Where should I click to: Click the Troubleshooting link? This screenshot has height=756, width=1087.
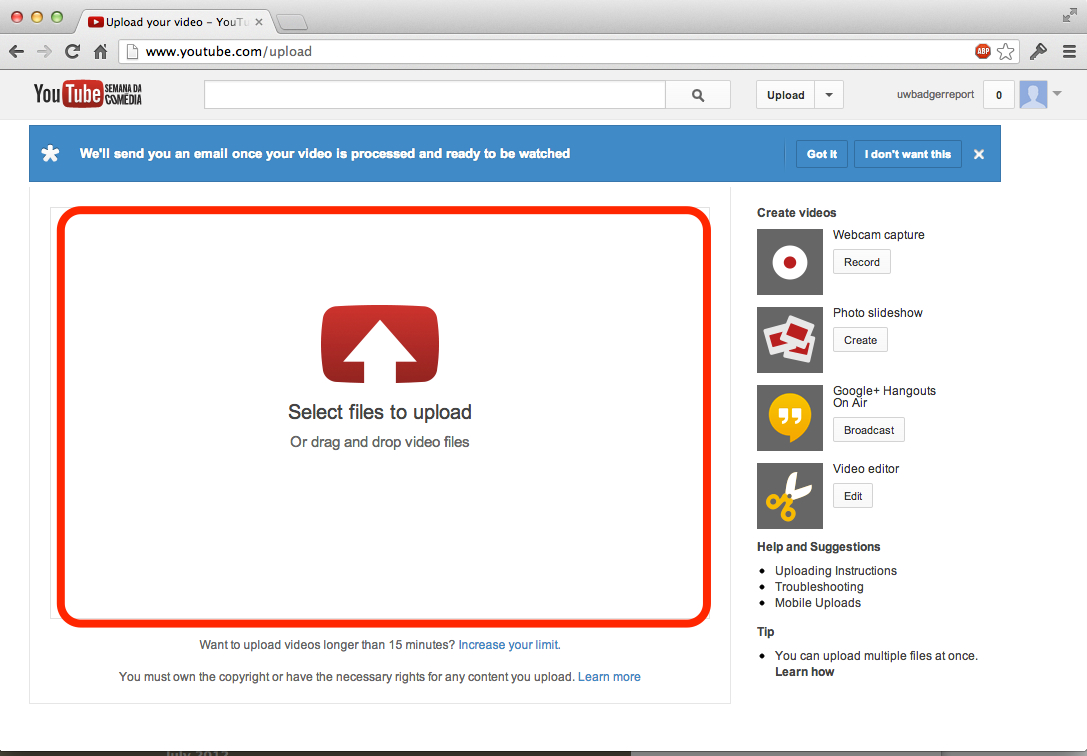pyautogui.click(x=818, y=586)
